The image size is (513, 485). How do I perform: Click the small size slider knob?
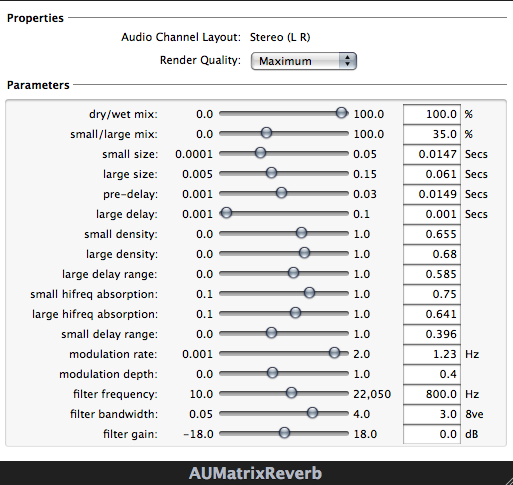[x=260, y=153]
